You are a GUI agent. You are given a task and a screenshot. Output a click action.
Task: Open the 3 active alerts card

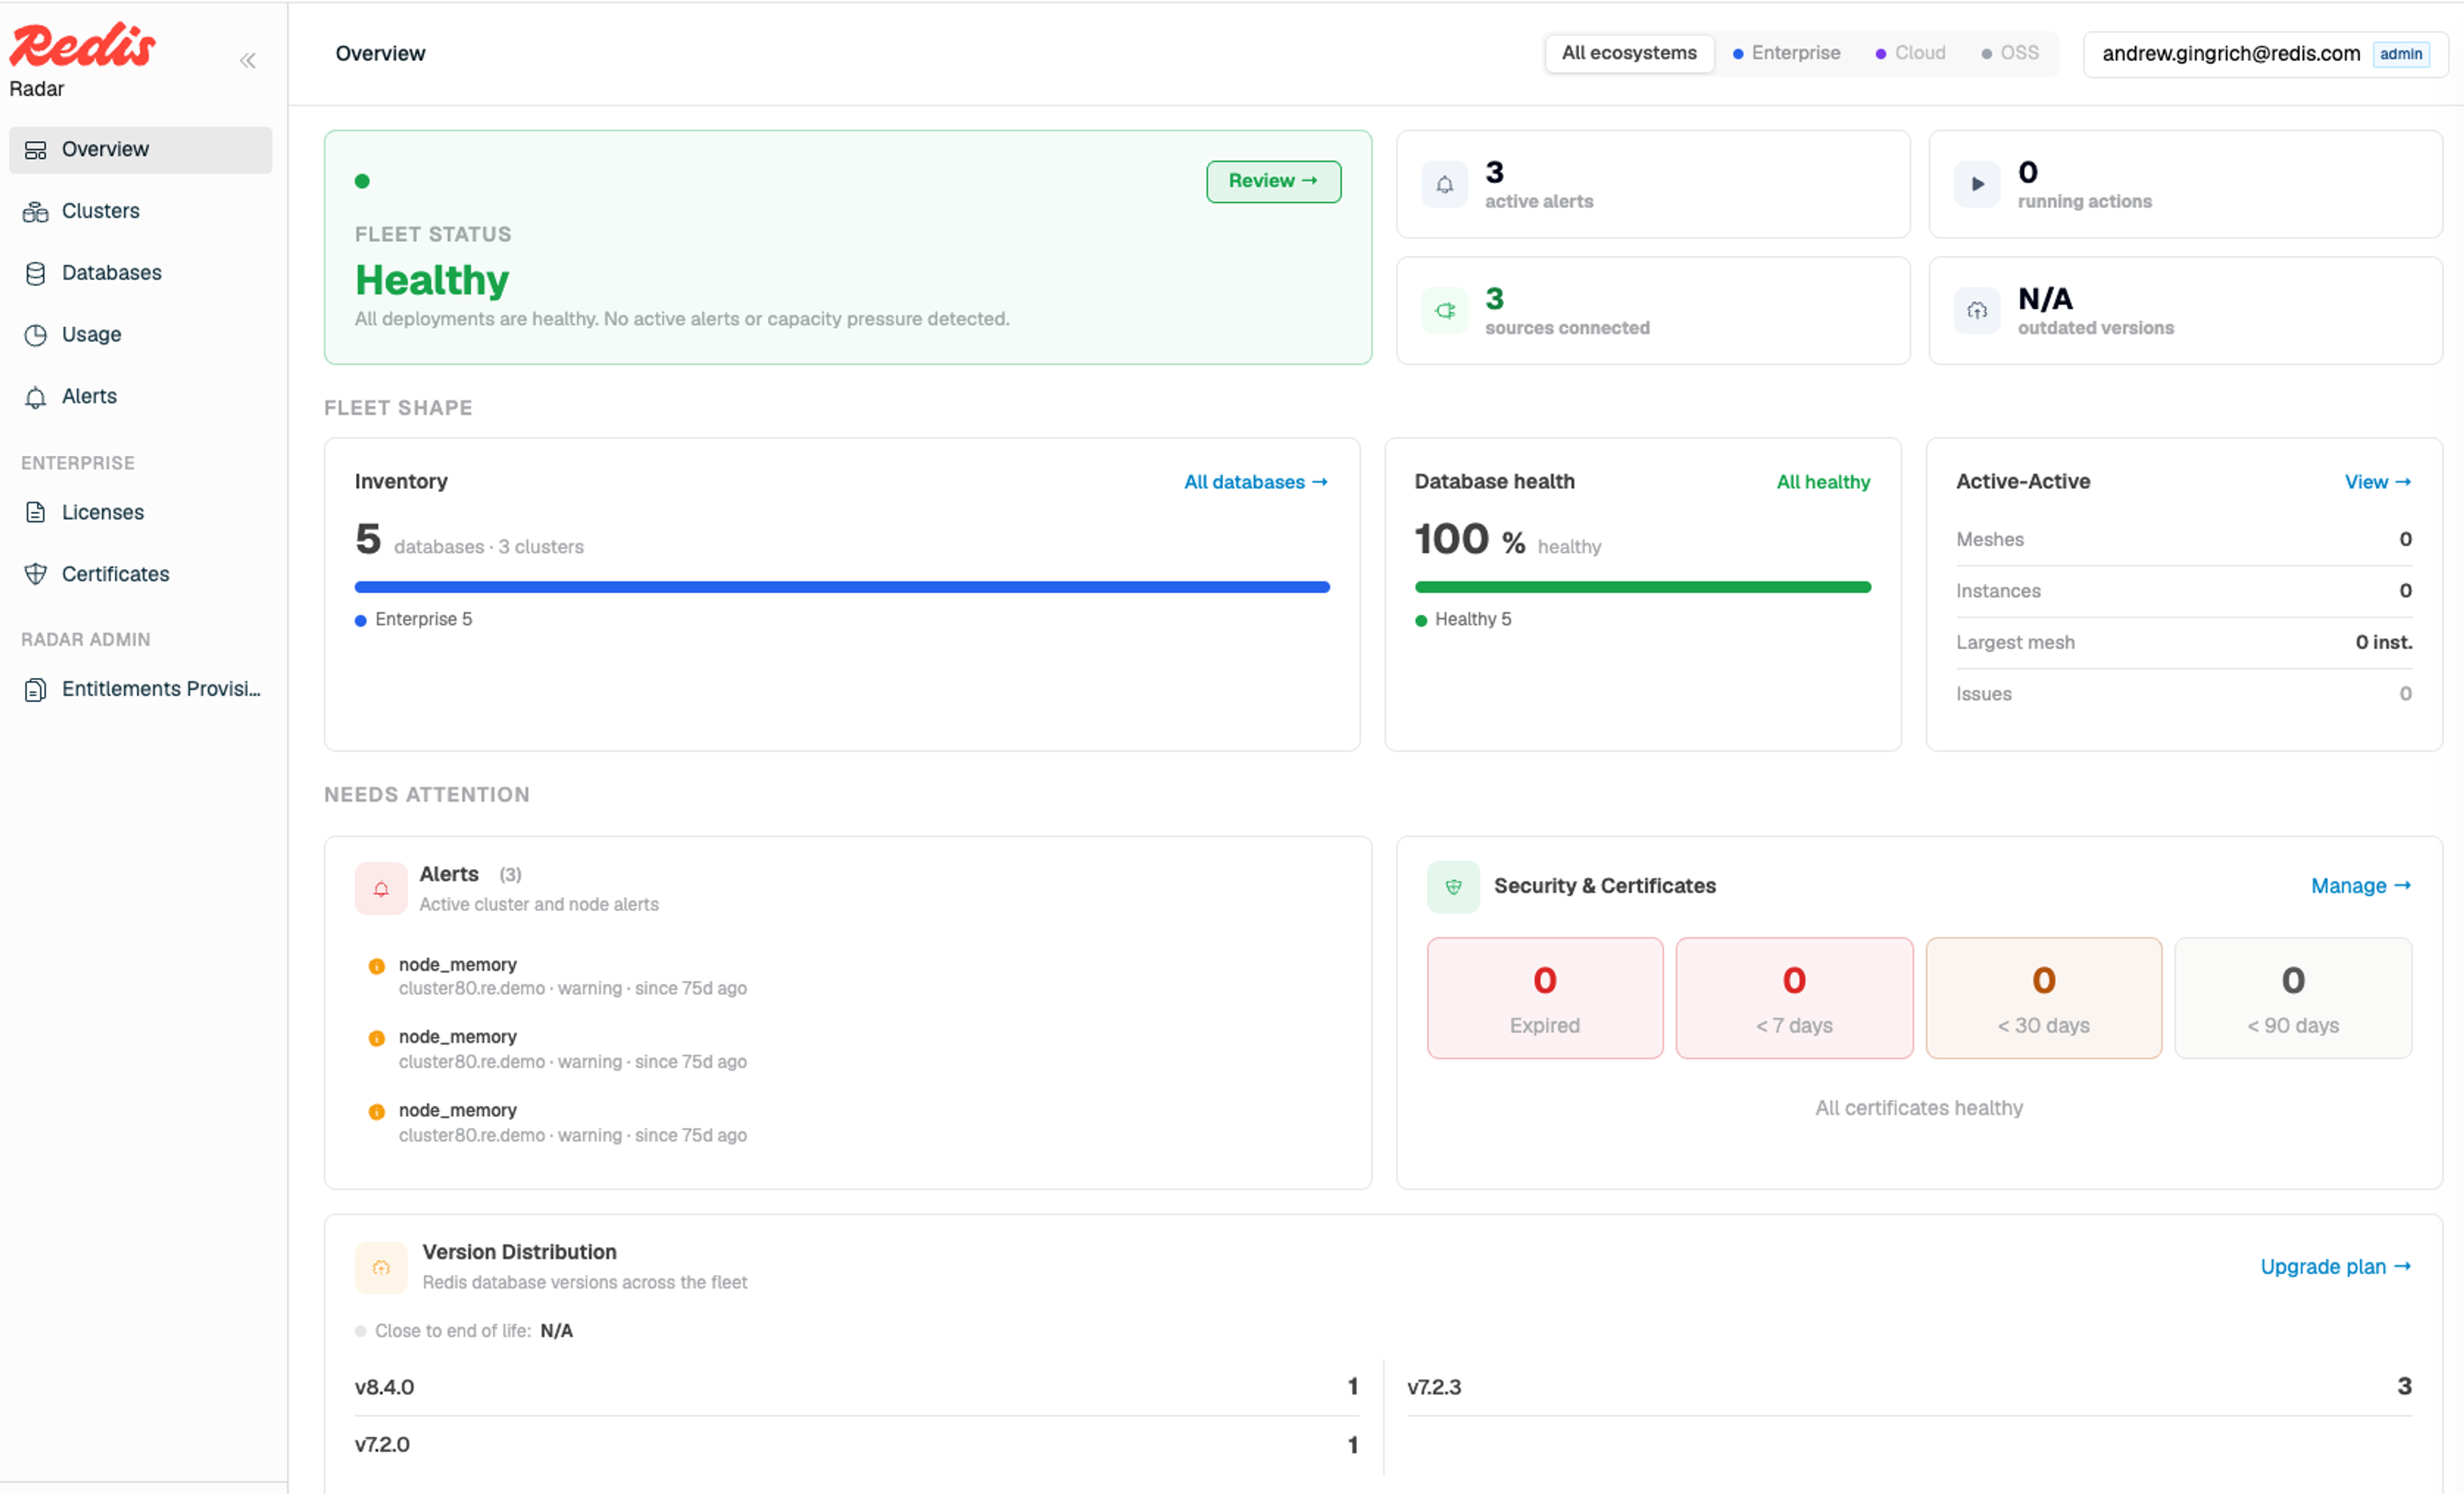pos(1653,185)
